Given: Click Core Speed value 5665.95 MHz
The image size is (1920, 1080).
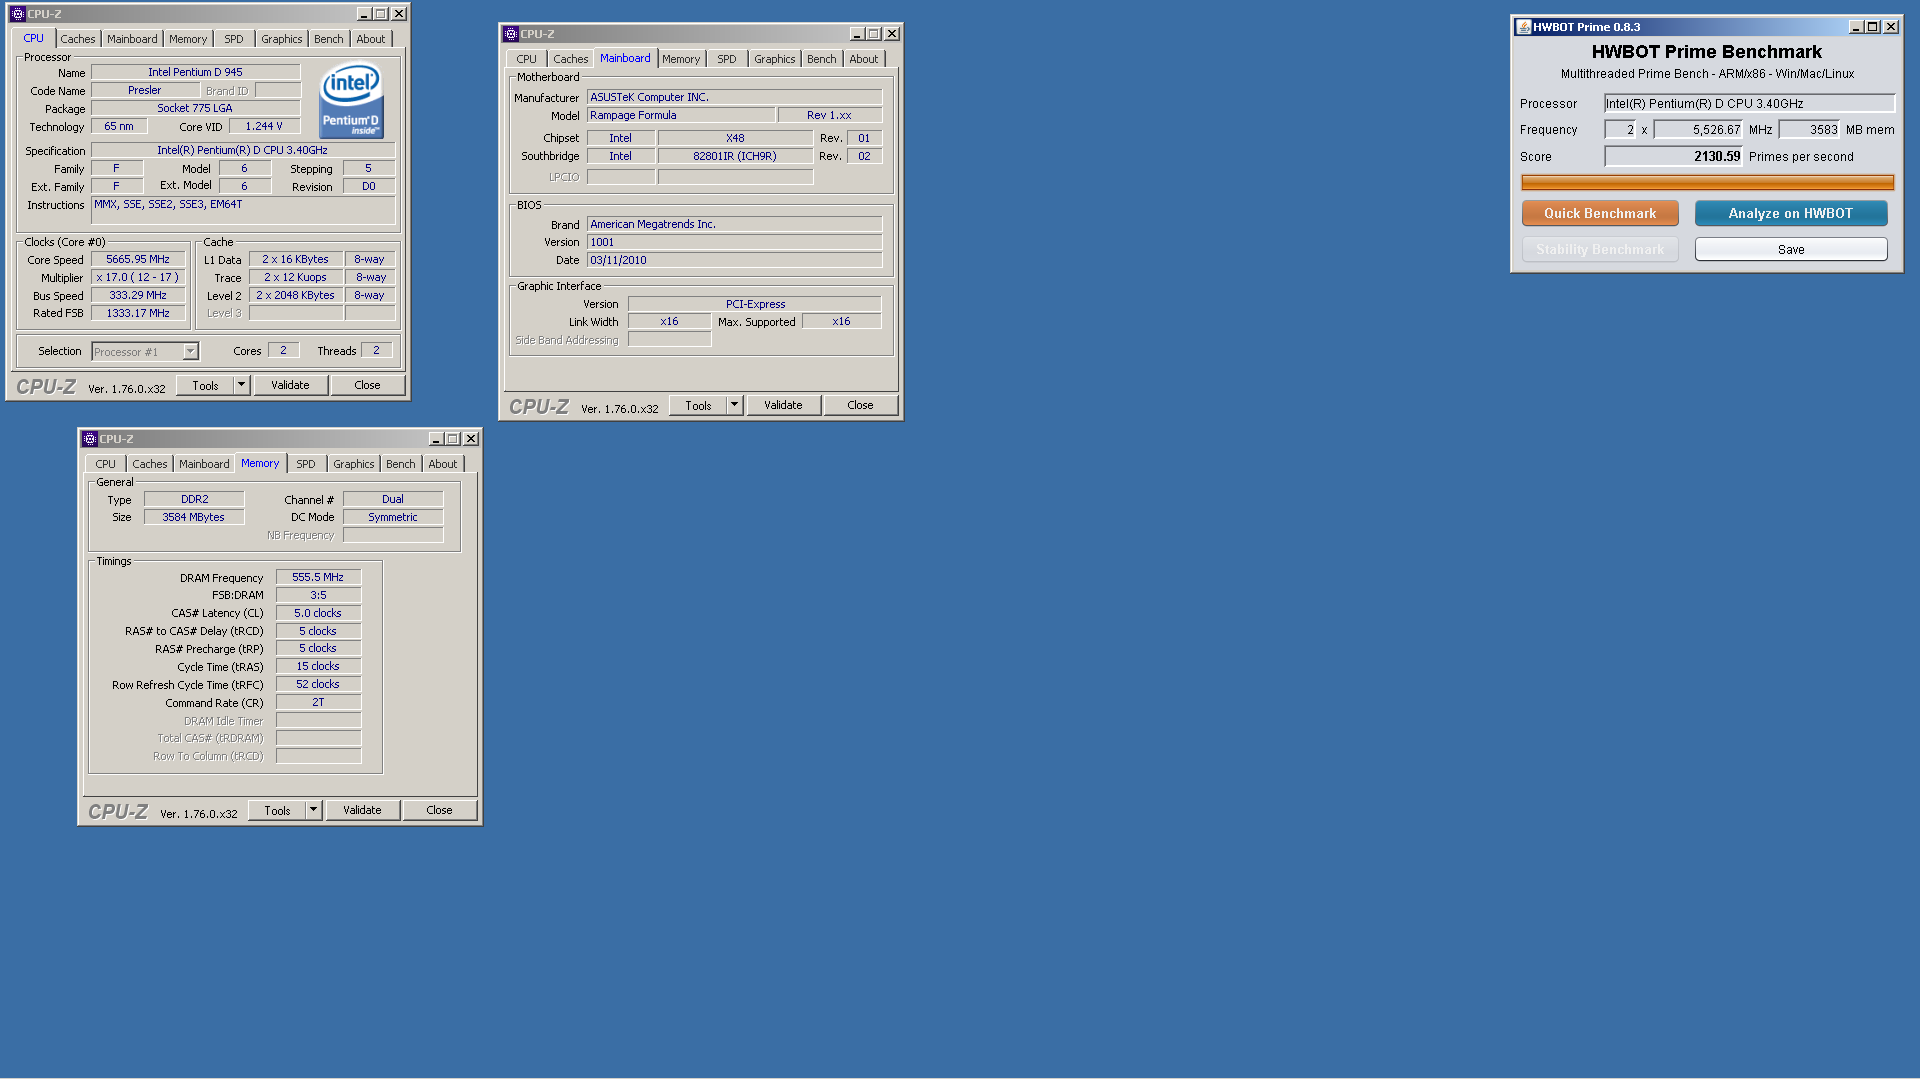Looking at the screenshot, I should 138,259.
